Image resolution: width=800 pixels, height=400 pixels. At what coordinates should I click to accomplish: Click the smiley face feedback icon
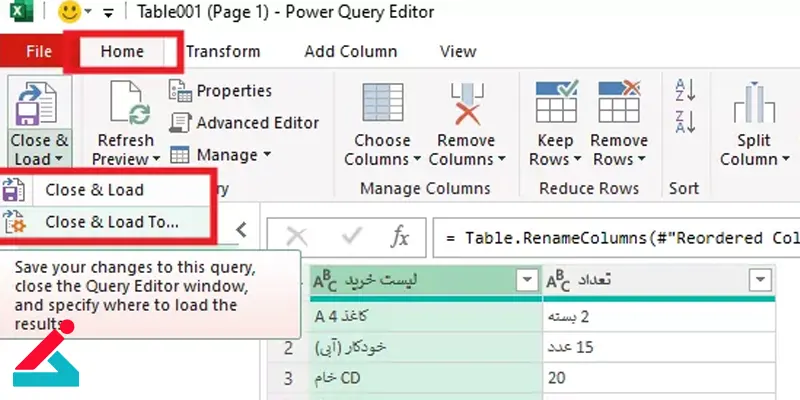pos(69,12)
